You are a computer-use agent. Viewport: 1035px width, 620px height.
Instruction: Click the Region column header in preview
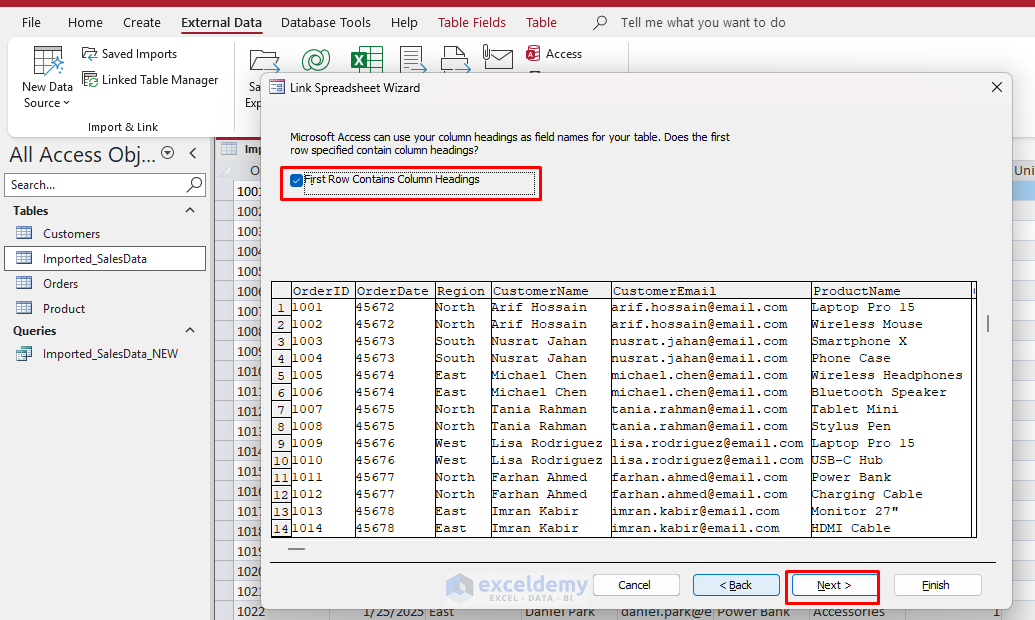point(463,291)
